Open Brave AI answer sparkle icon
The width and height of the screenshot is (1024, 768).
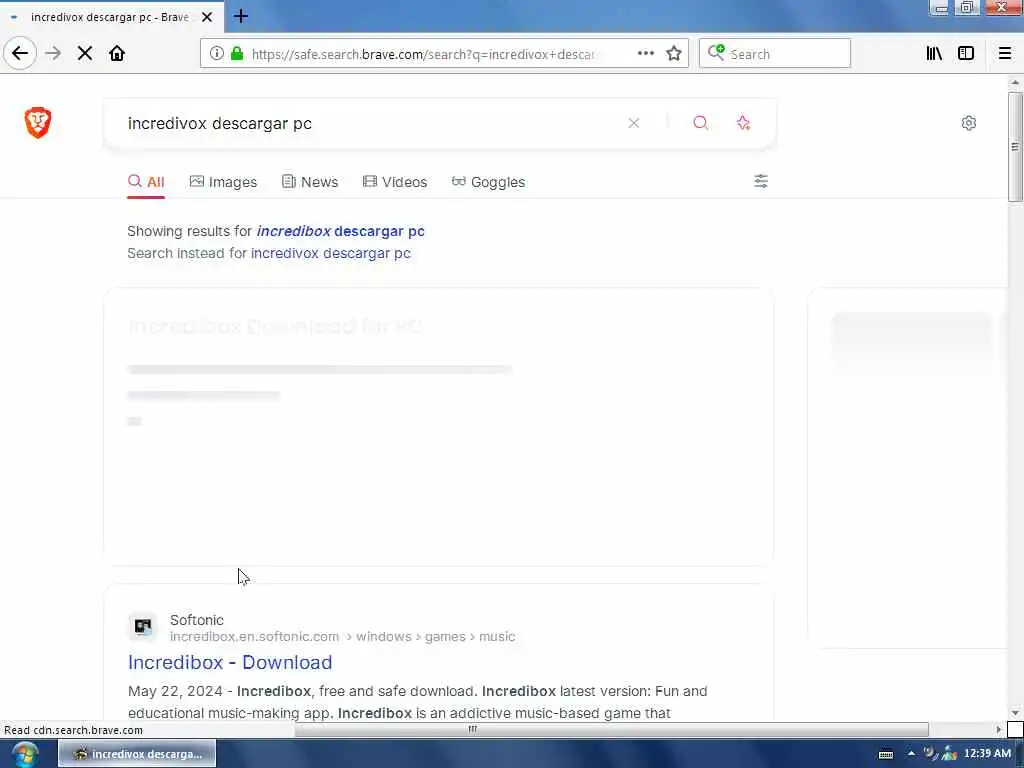pos(743,123)
